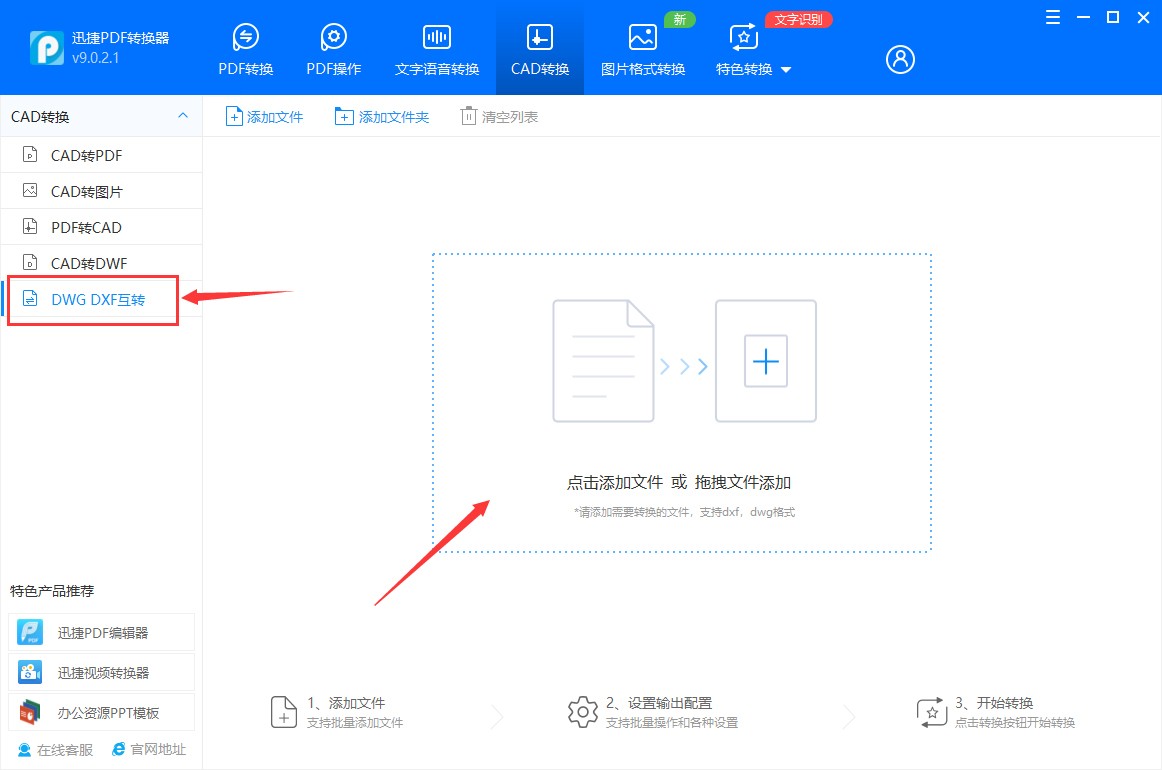Clear the list via 清空列表
The image size is (1162, 770).
498,116
